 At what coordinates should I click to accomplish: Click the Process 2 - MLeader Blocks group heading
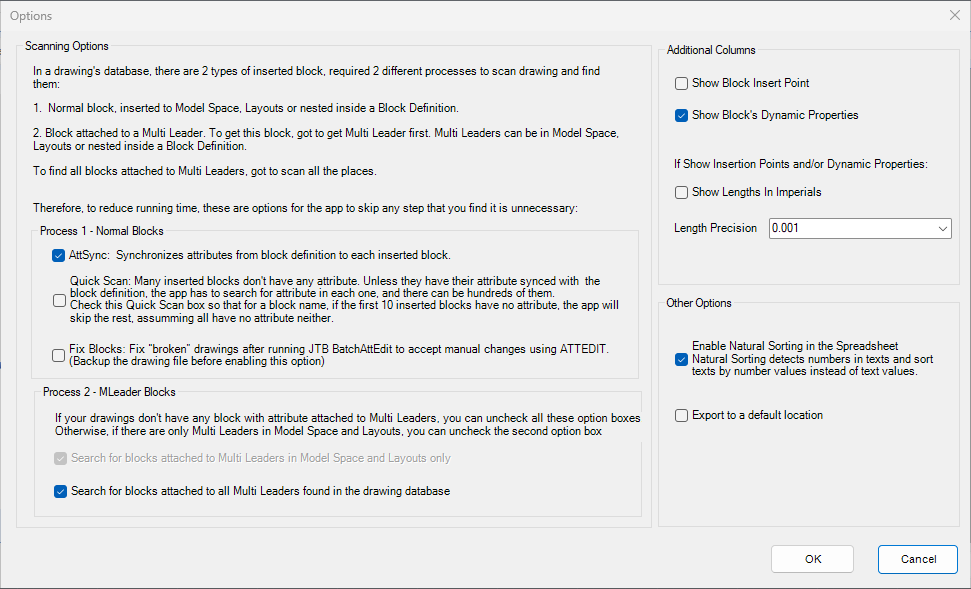(109, 392)
